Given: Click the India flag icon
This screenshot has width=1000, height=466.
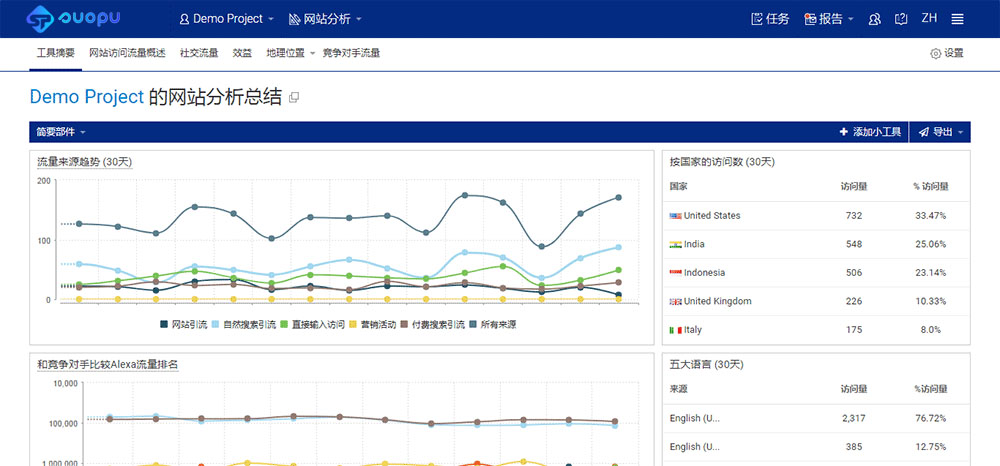Looking at the screenshot, I should coord(675,245).
